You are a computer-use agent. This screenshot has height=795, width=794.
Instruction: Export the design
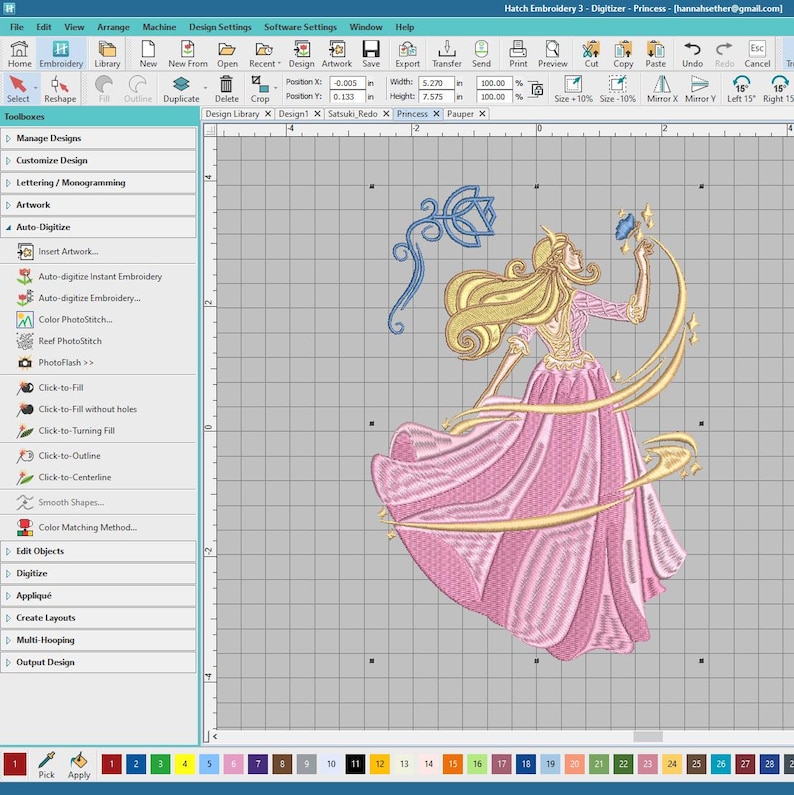point(408,54)
